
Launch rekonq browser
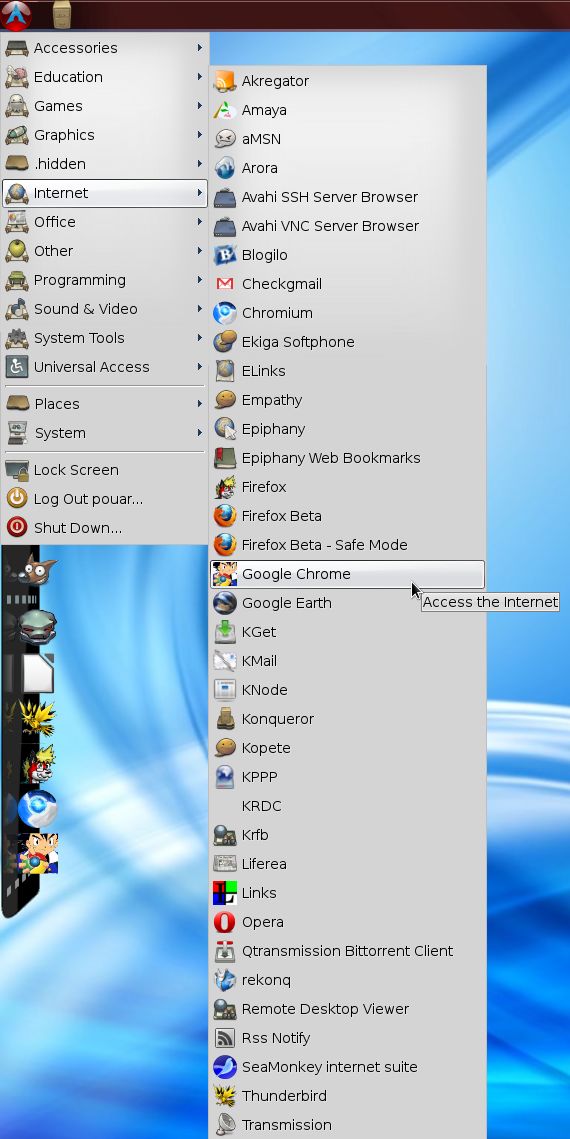tap(347, 980)
